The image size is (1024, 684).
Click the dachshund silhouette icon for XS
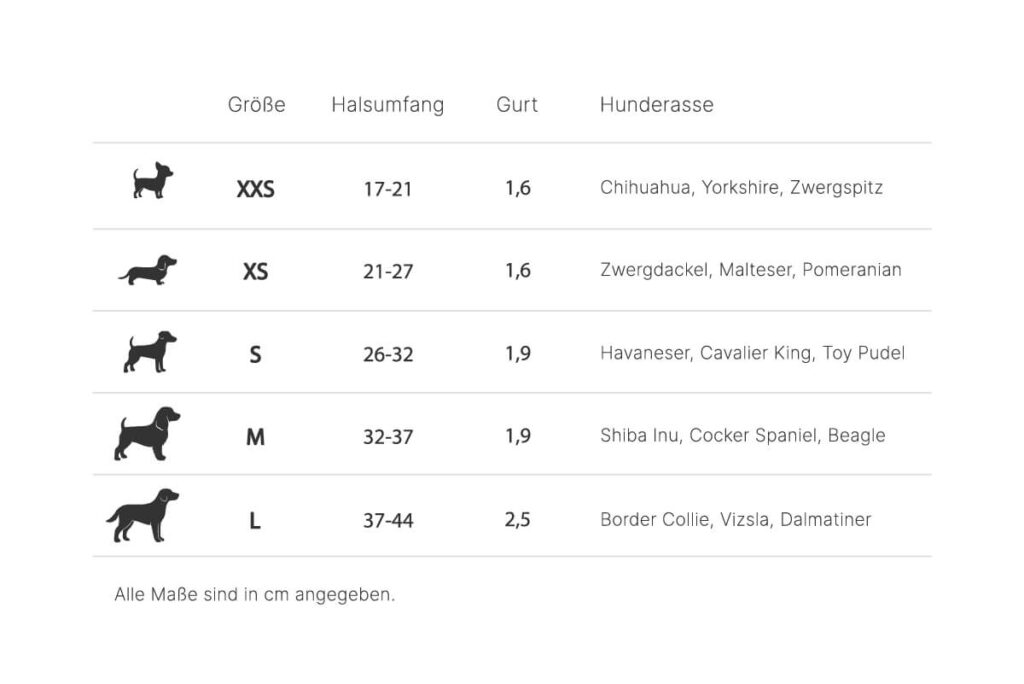(x=148, y=270)
